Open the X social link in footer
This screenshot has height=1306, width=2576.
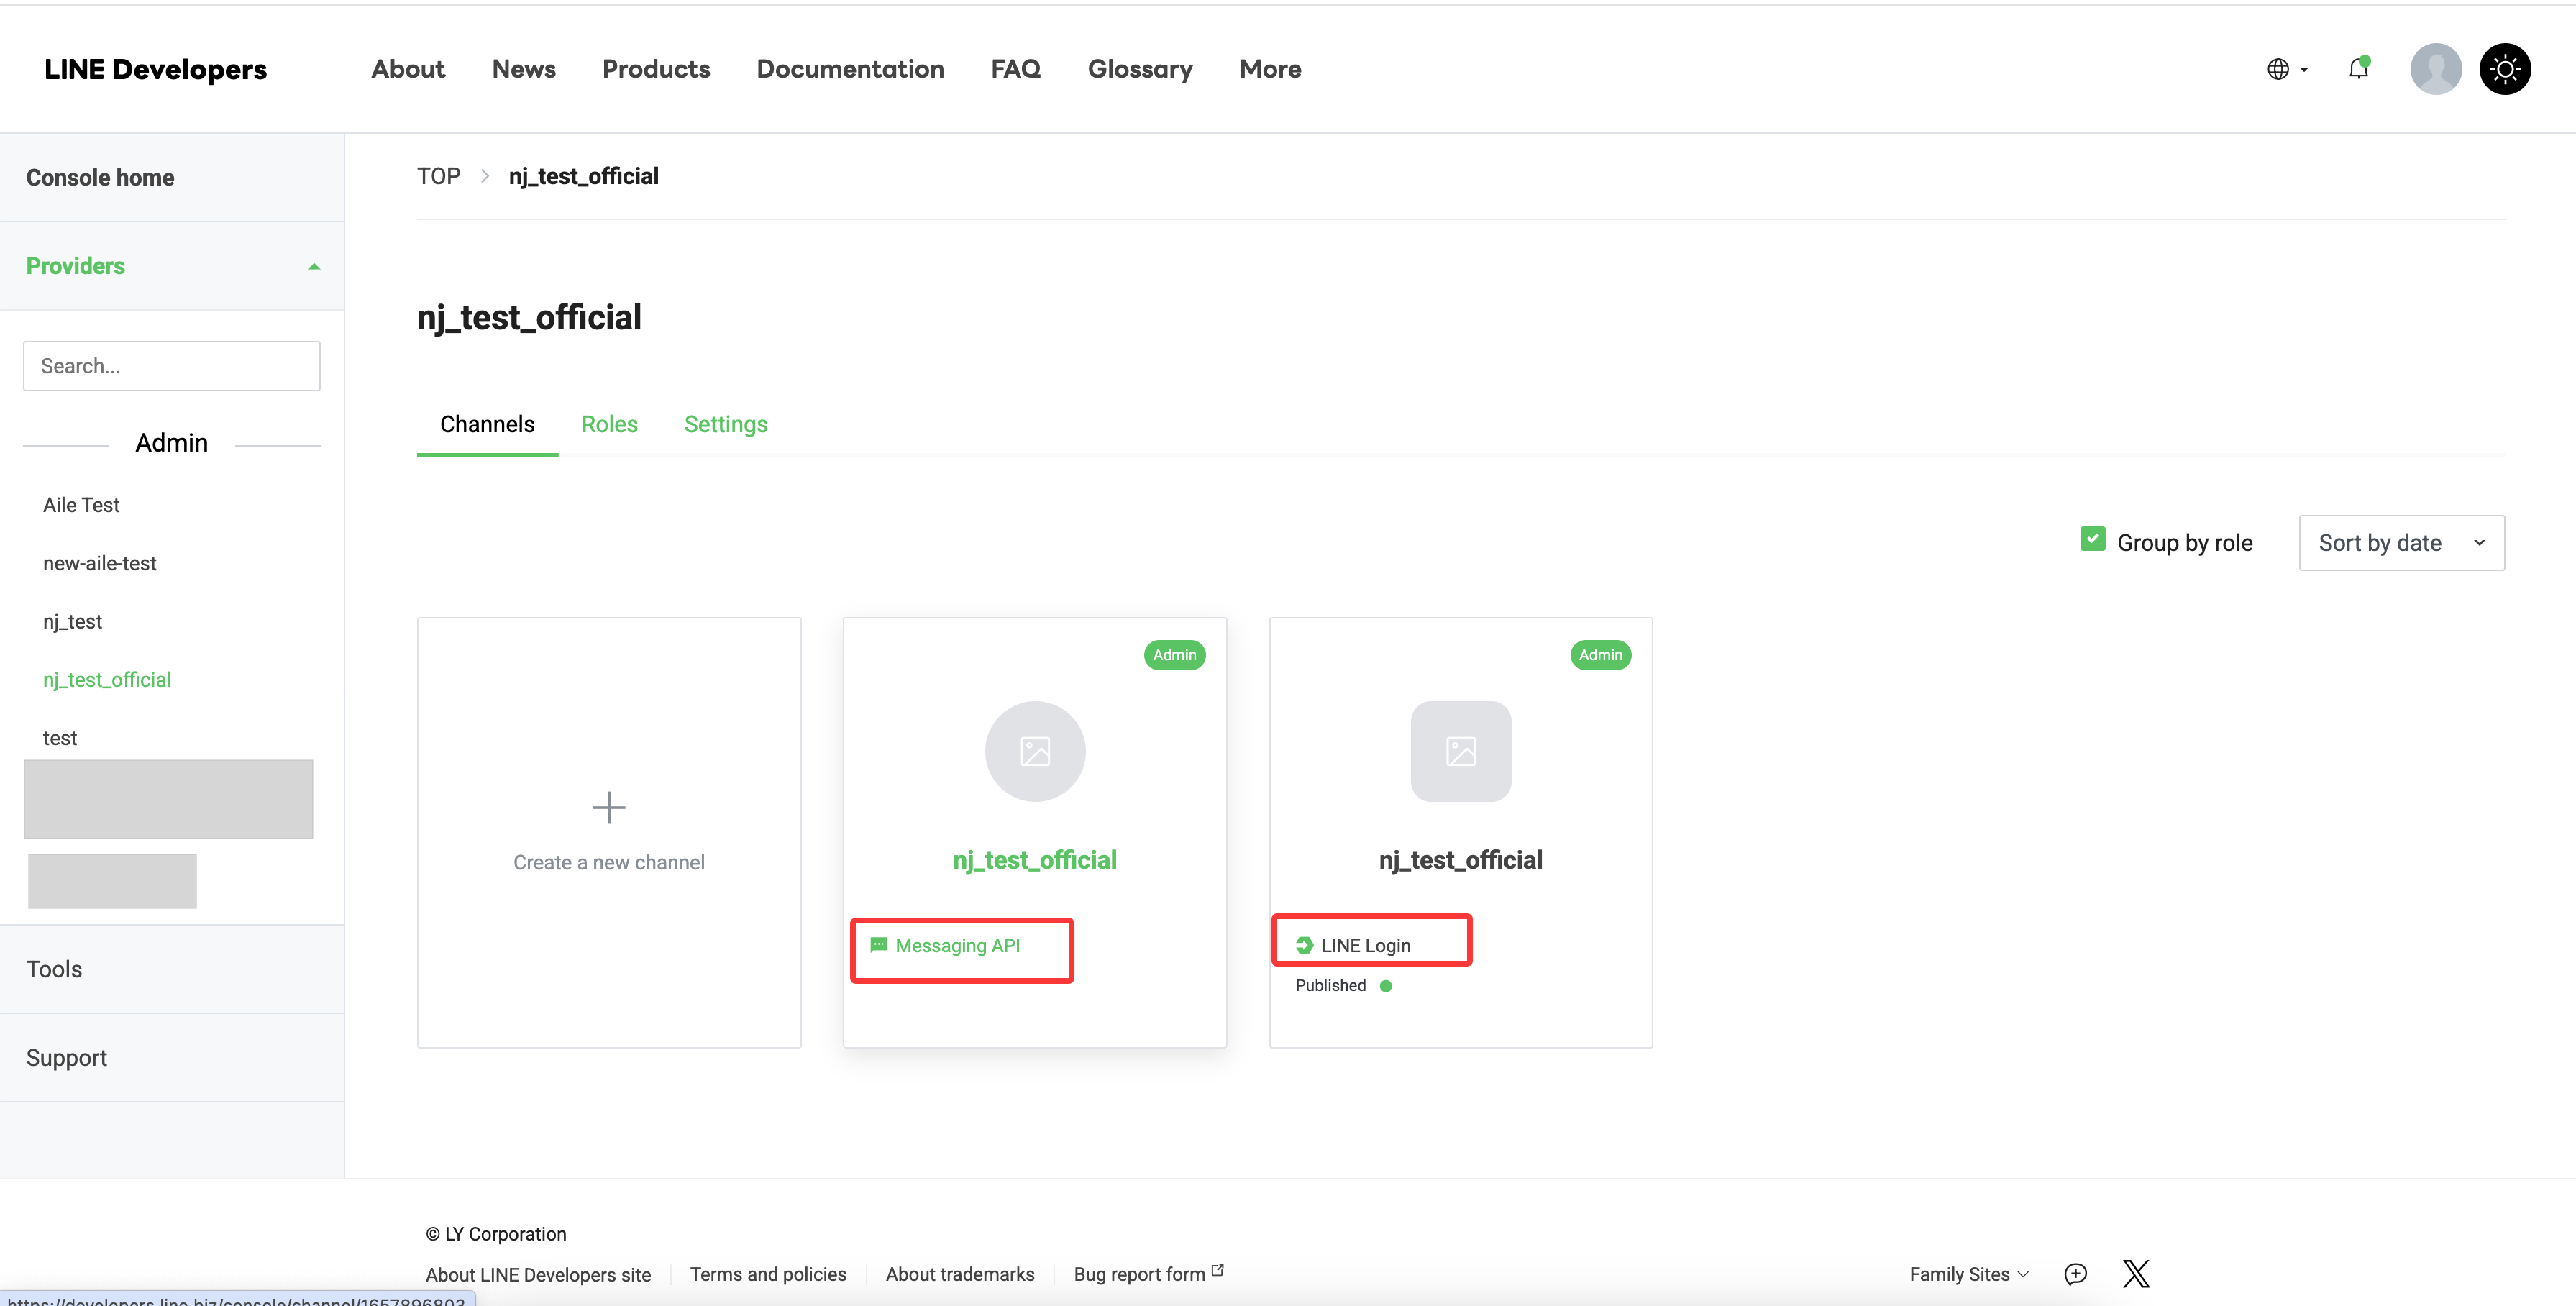click(x=2135, y=1273)
